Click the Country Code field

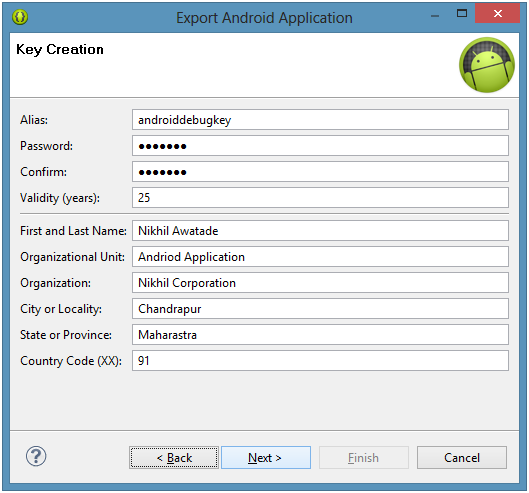[x=320, y=360]
